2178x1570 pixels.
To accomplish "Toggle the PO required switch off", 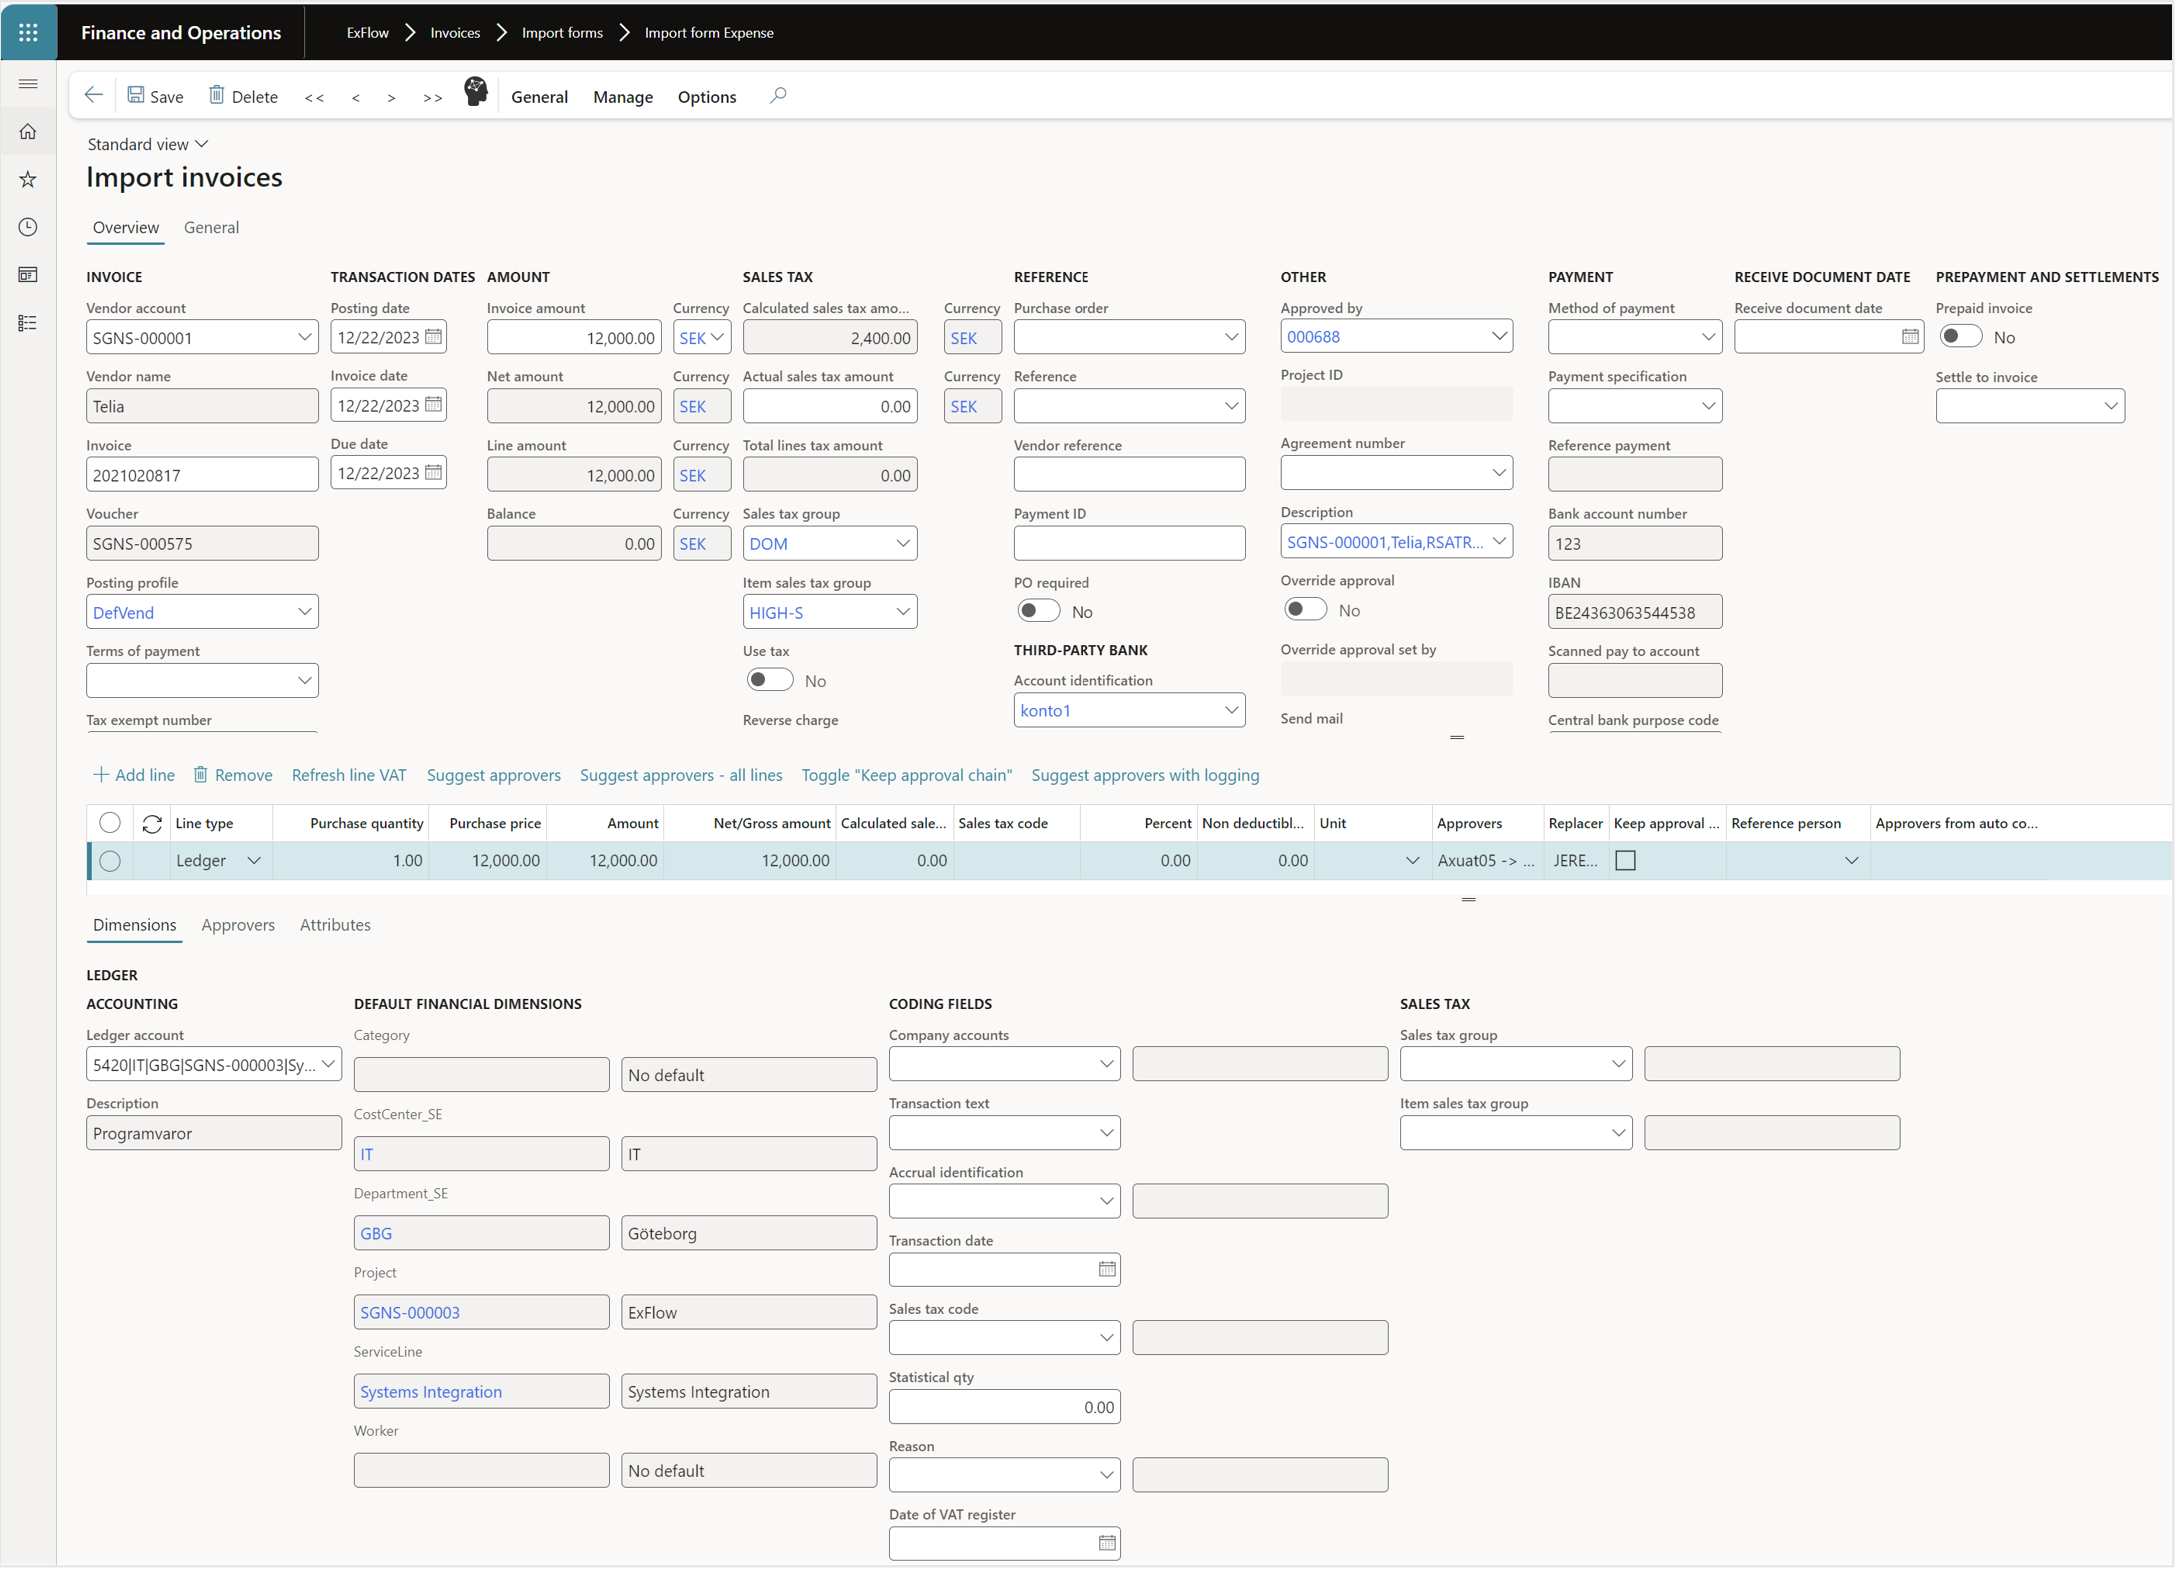I will (1037, 611).
